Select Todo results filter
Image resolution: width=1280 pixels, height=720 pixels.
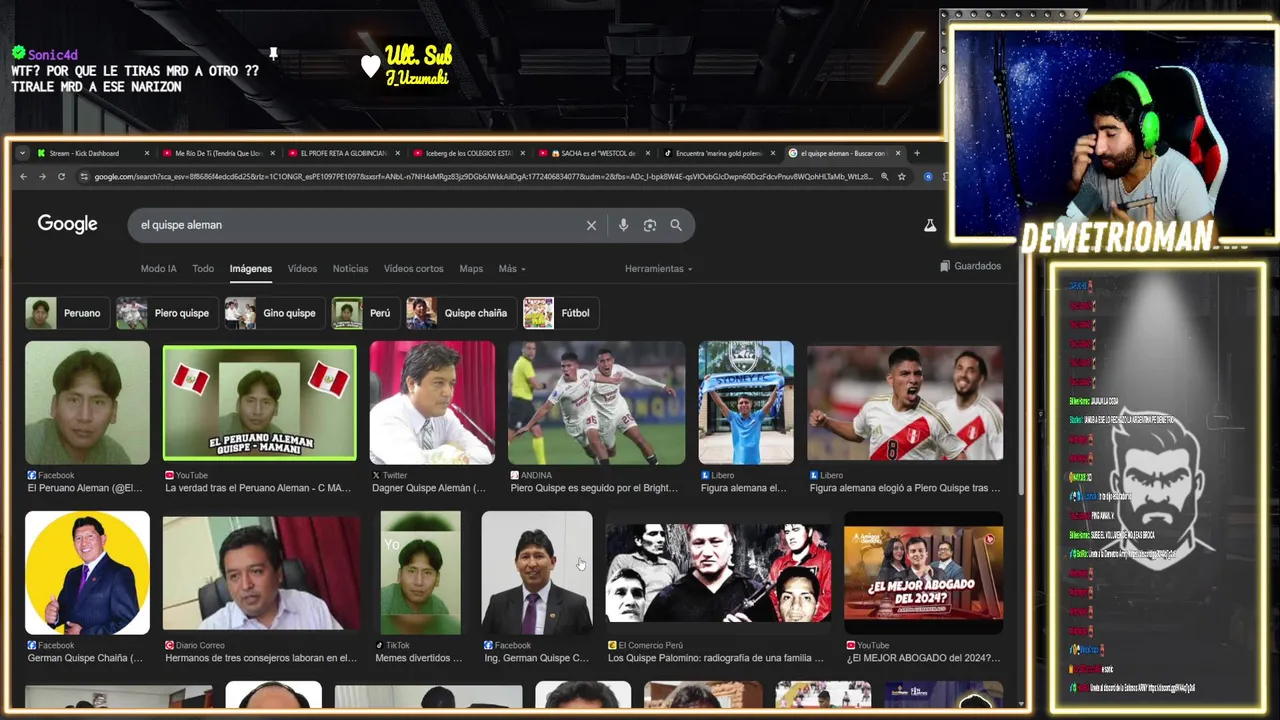[x=203, y=269]
